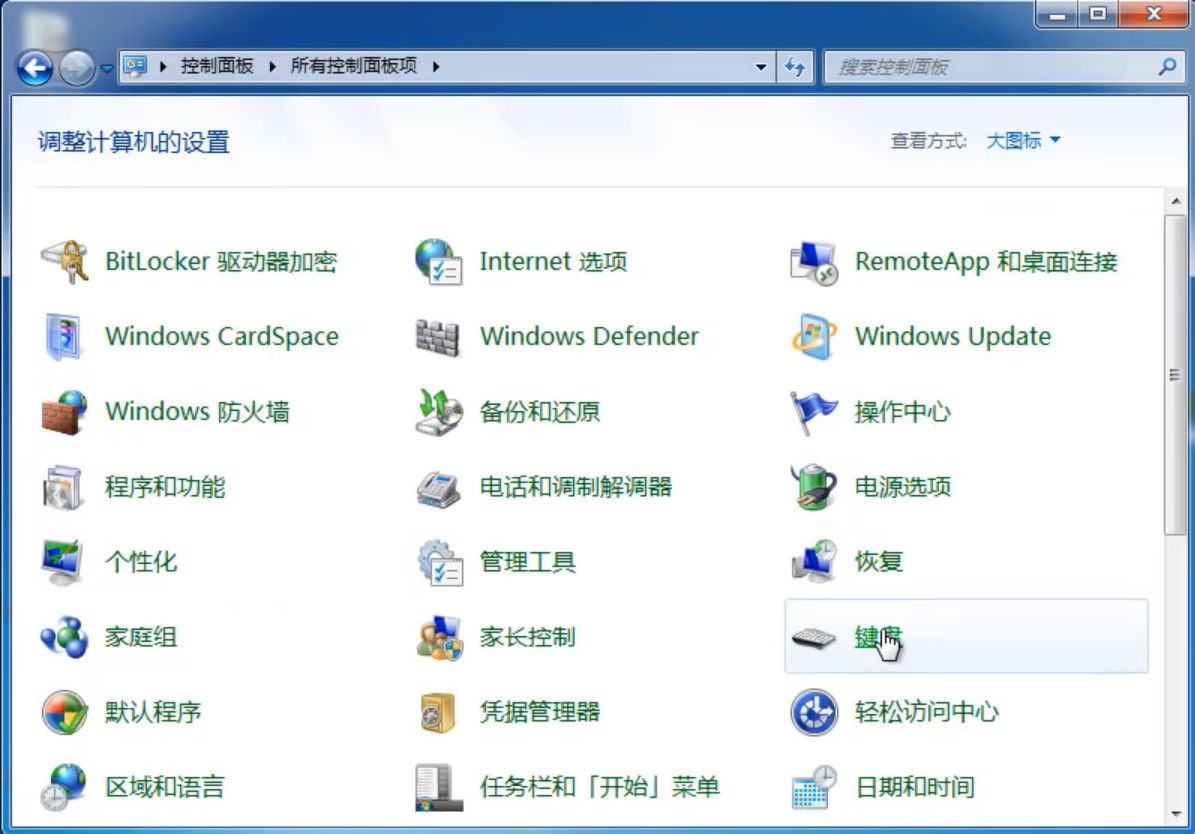The image size is (1195, 834).
Task: Open the 程序和功能 link
Action: 165,487
